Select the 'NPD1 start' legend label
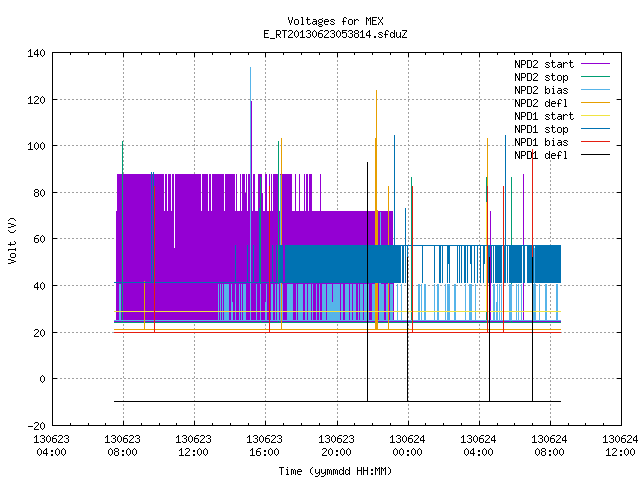The height and width of the screenshot is (480, 640). coord(544,116)
